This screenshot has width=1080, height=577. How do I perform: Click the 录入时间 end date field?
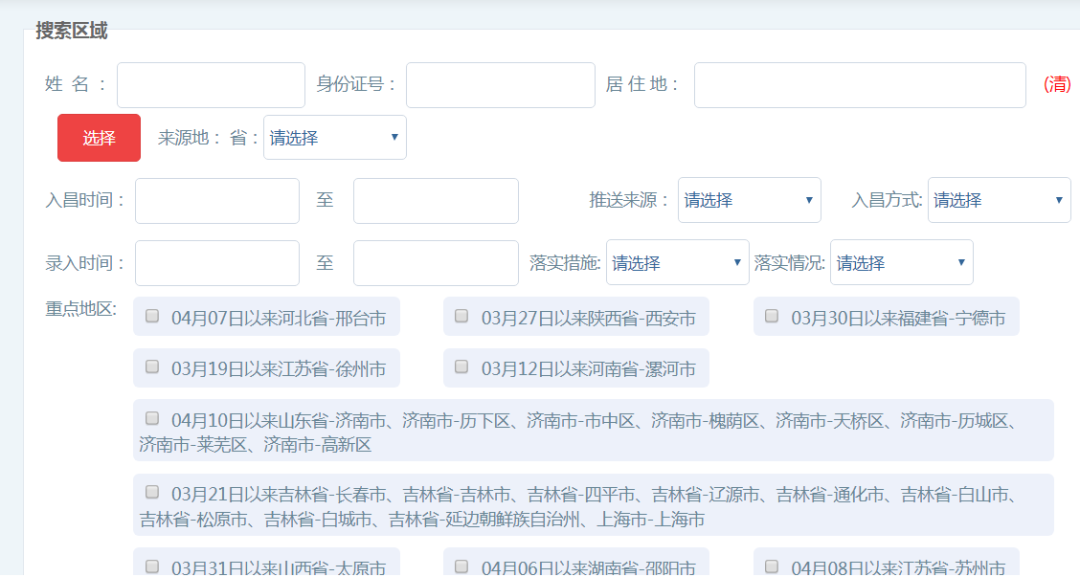435,263
